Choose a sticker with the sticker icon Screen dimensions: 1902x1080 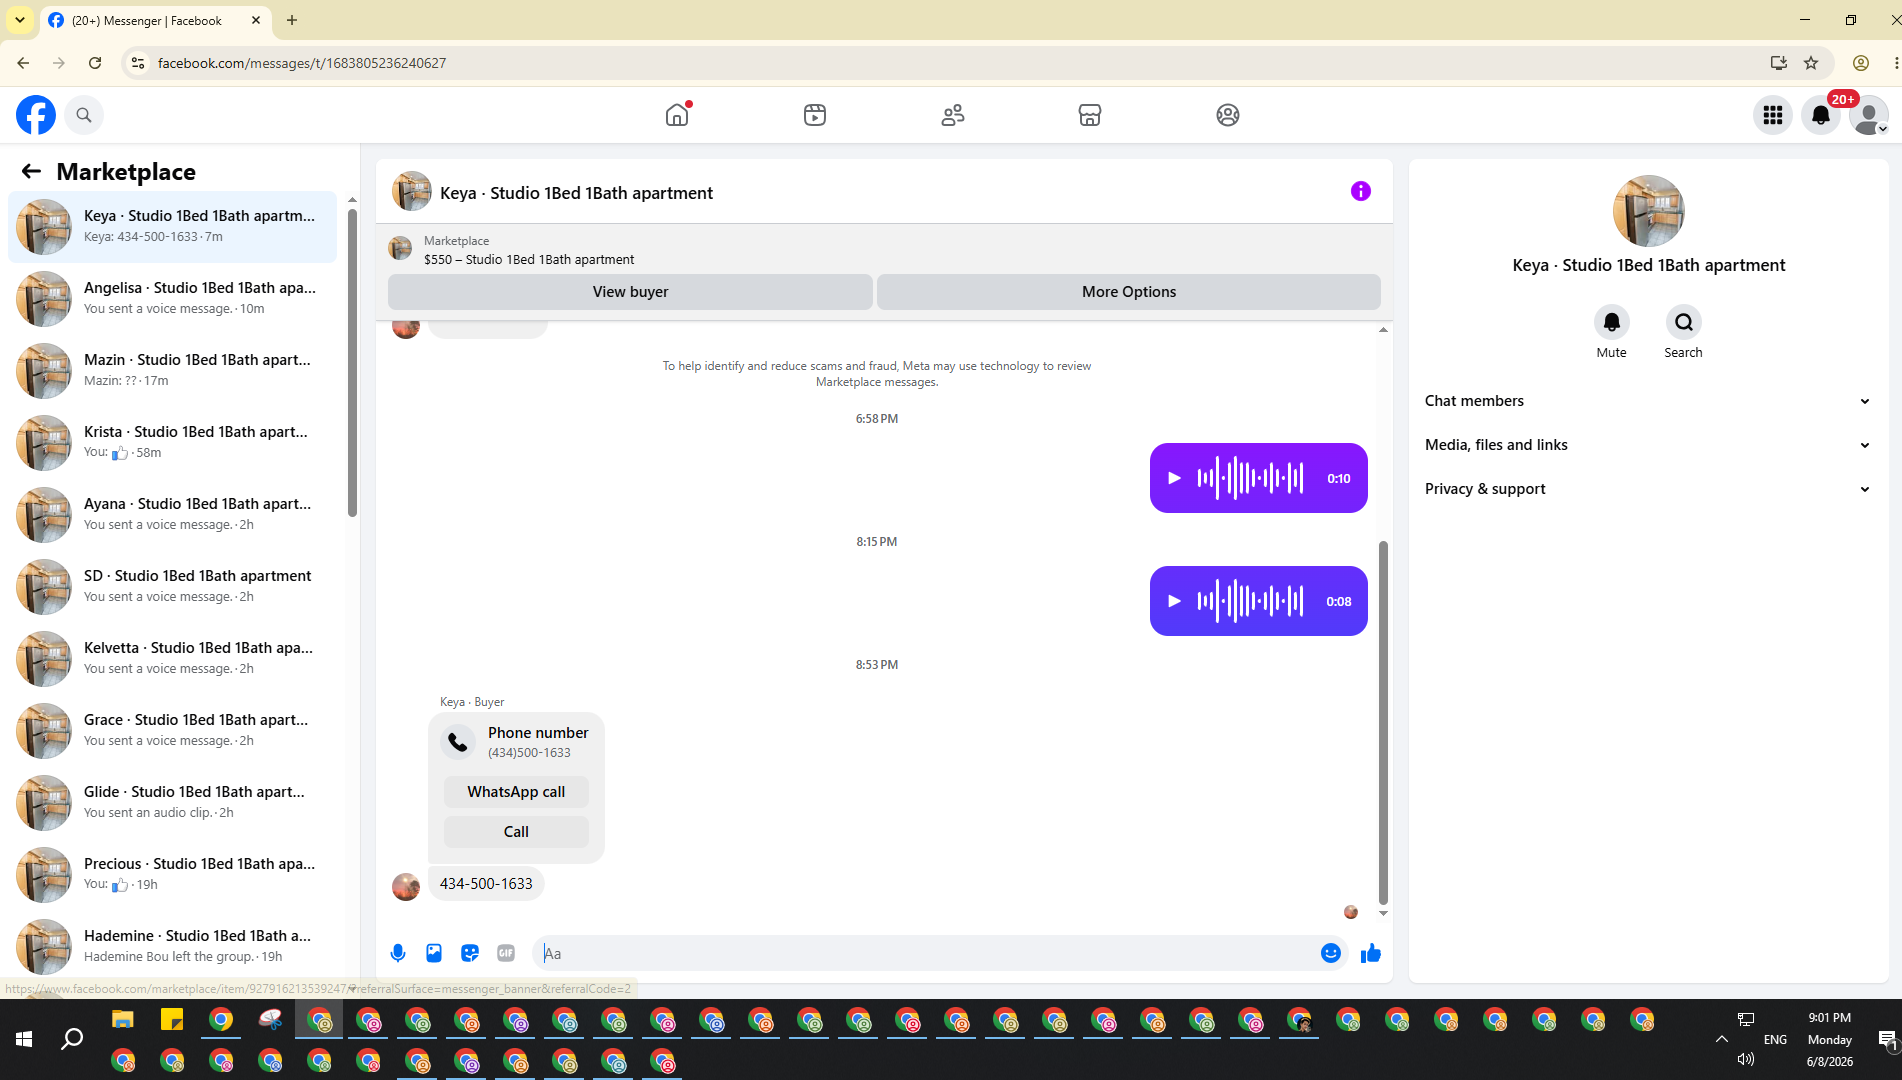(470, 953)
